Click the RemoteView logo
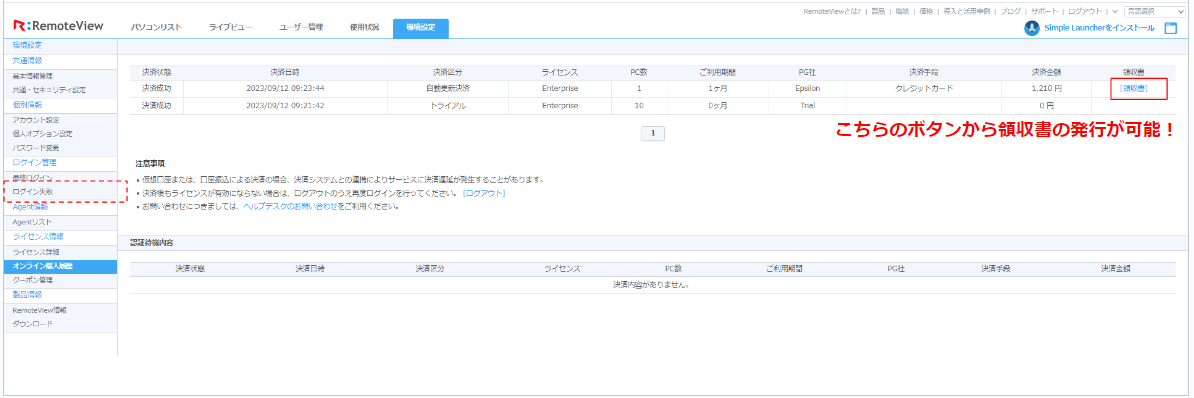The image size is (1194, 398). (x=59, y=27)
